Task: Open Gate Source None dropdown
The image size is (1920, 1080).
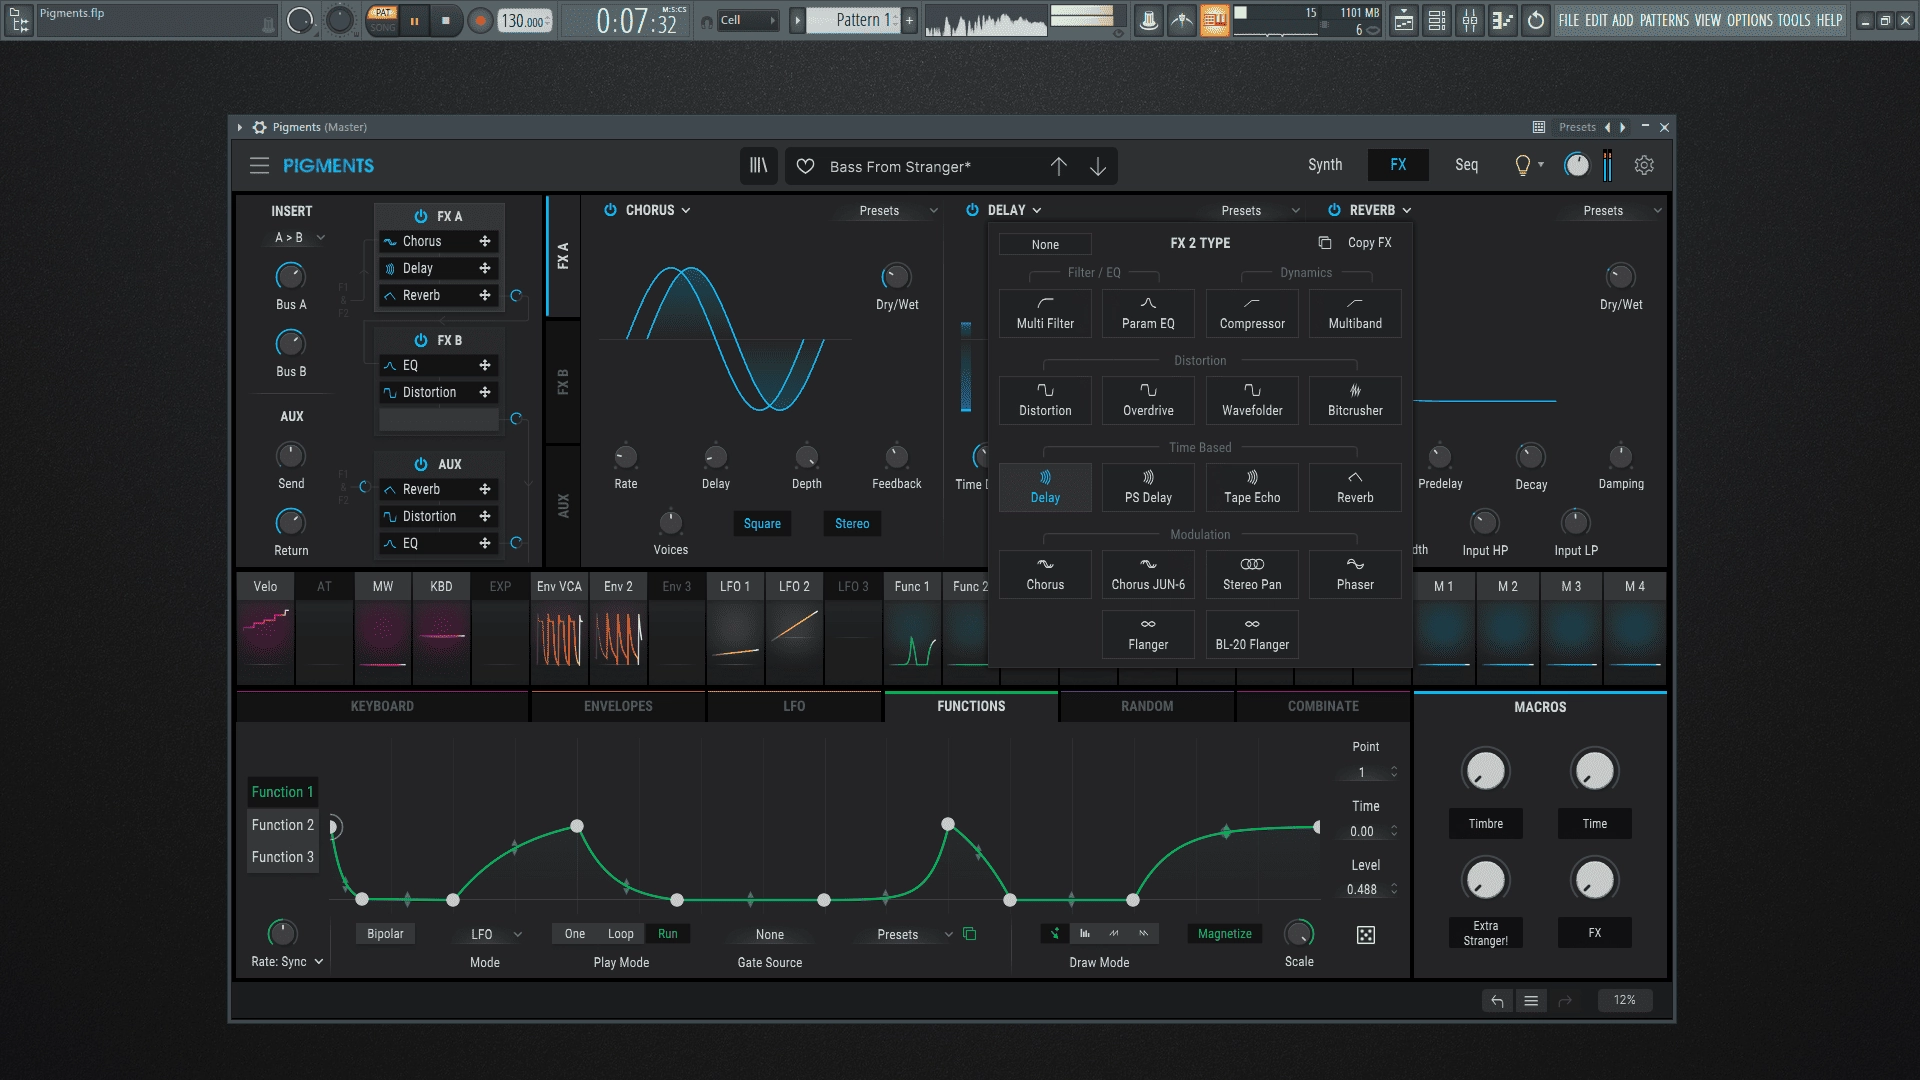Action: [x=770, y=935]
